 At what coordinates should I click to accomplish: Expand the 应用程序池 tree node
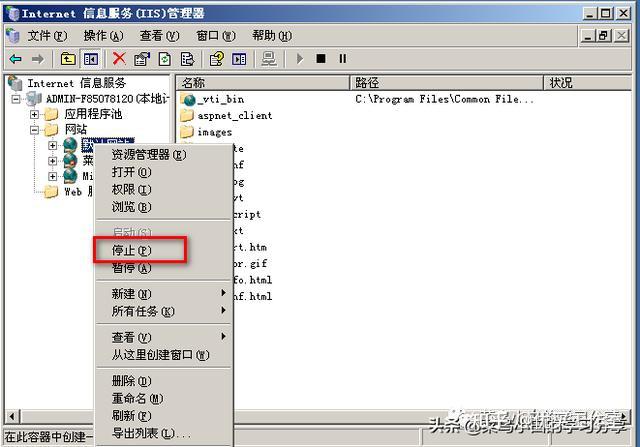pyautogui.click(x=34, y=114)
